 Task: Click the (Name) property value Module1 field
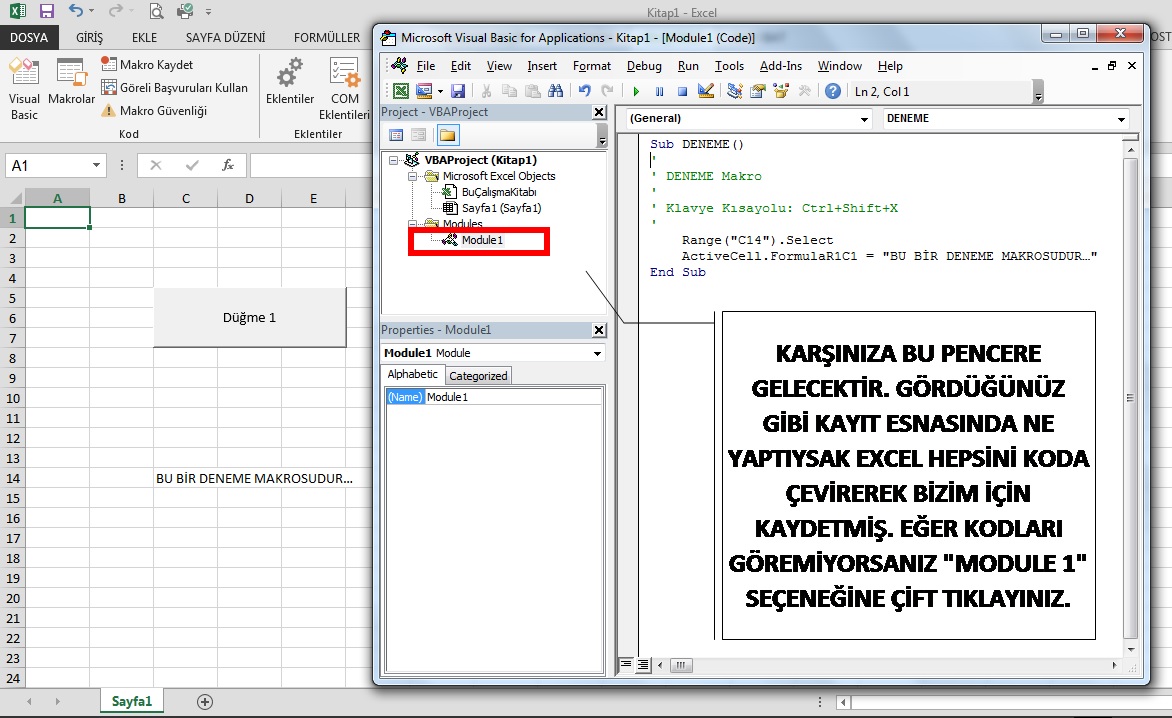tap(513, 397)
